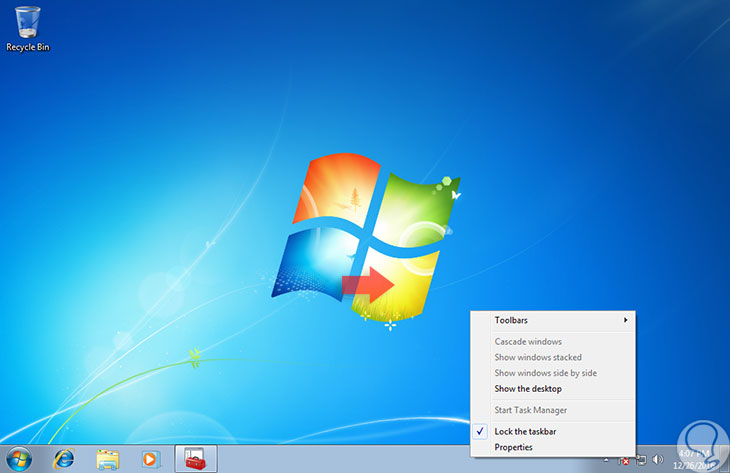The image size is (730, 473).
Task: Click the Windows Start orb
Action: tap(19, 459)
